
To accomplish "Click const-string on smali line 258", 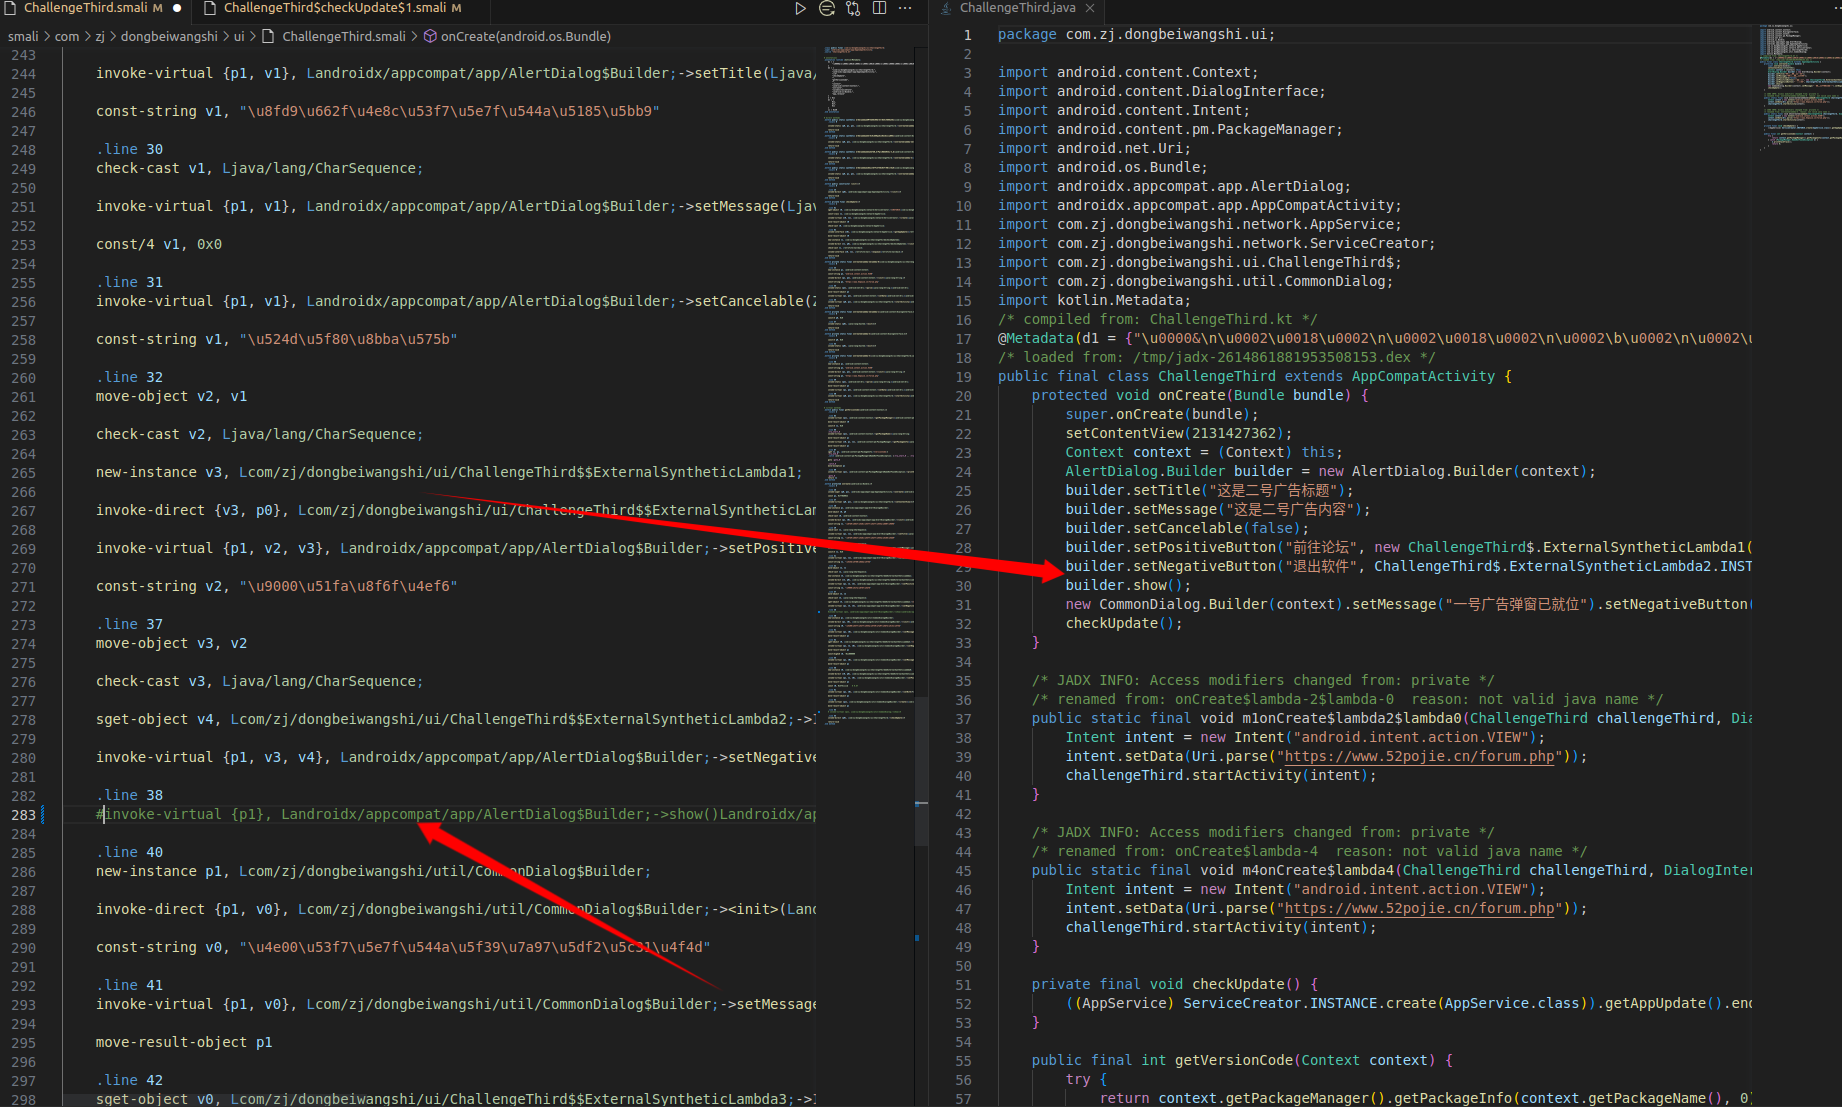I will (x=276, y=340).
